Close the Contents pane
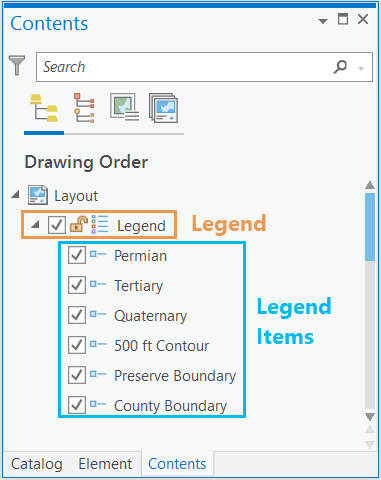Viewport: 381px width, 480px height. click(x=363, y=19)
